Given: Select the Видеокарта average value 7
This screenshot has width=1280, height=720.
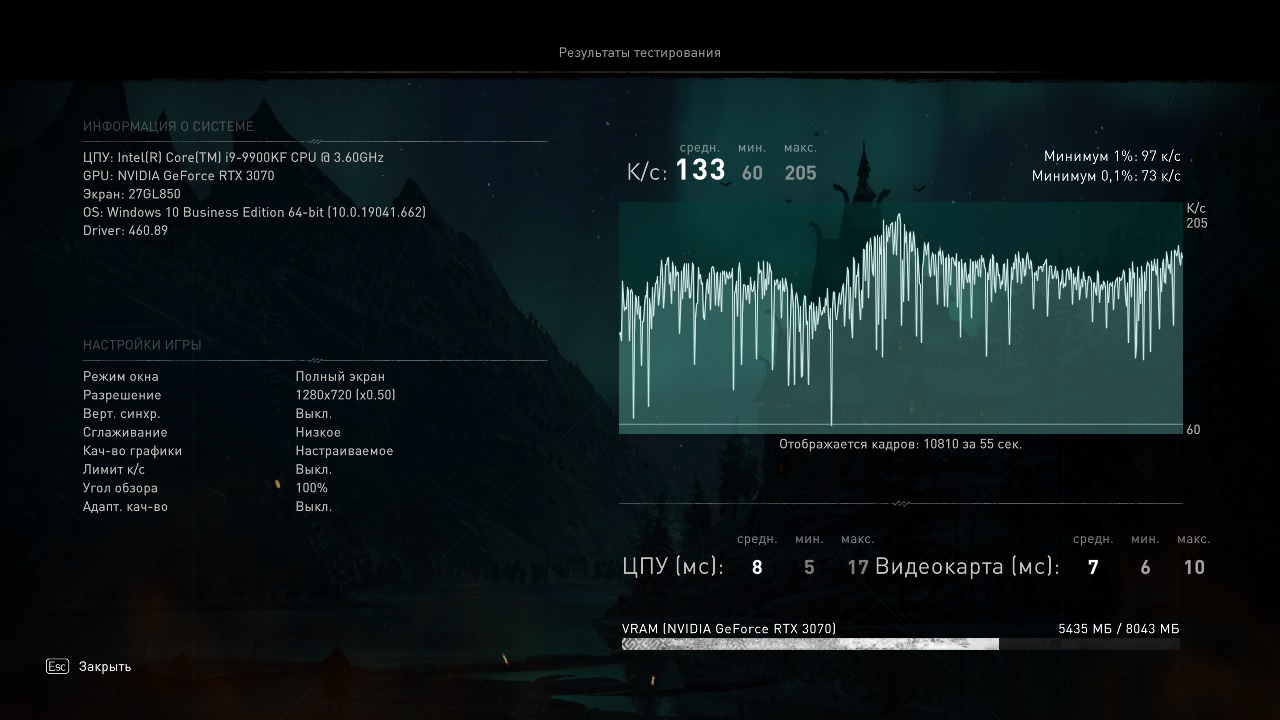Looking at the screenshot, I should (1093, 568).
